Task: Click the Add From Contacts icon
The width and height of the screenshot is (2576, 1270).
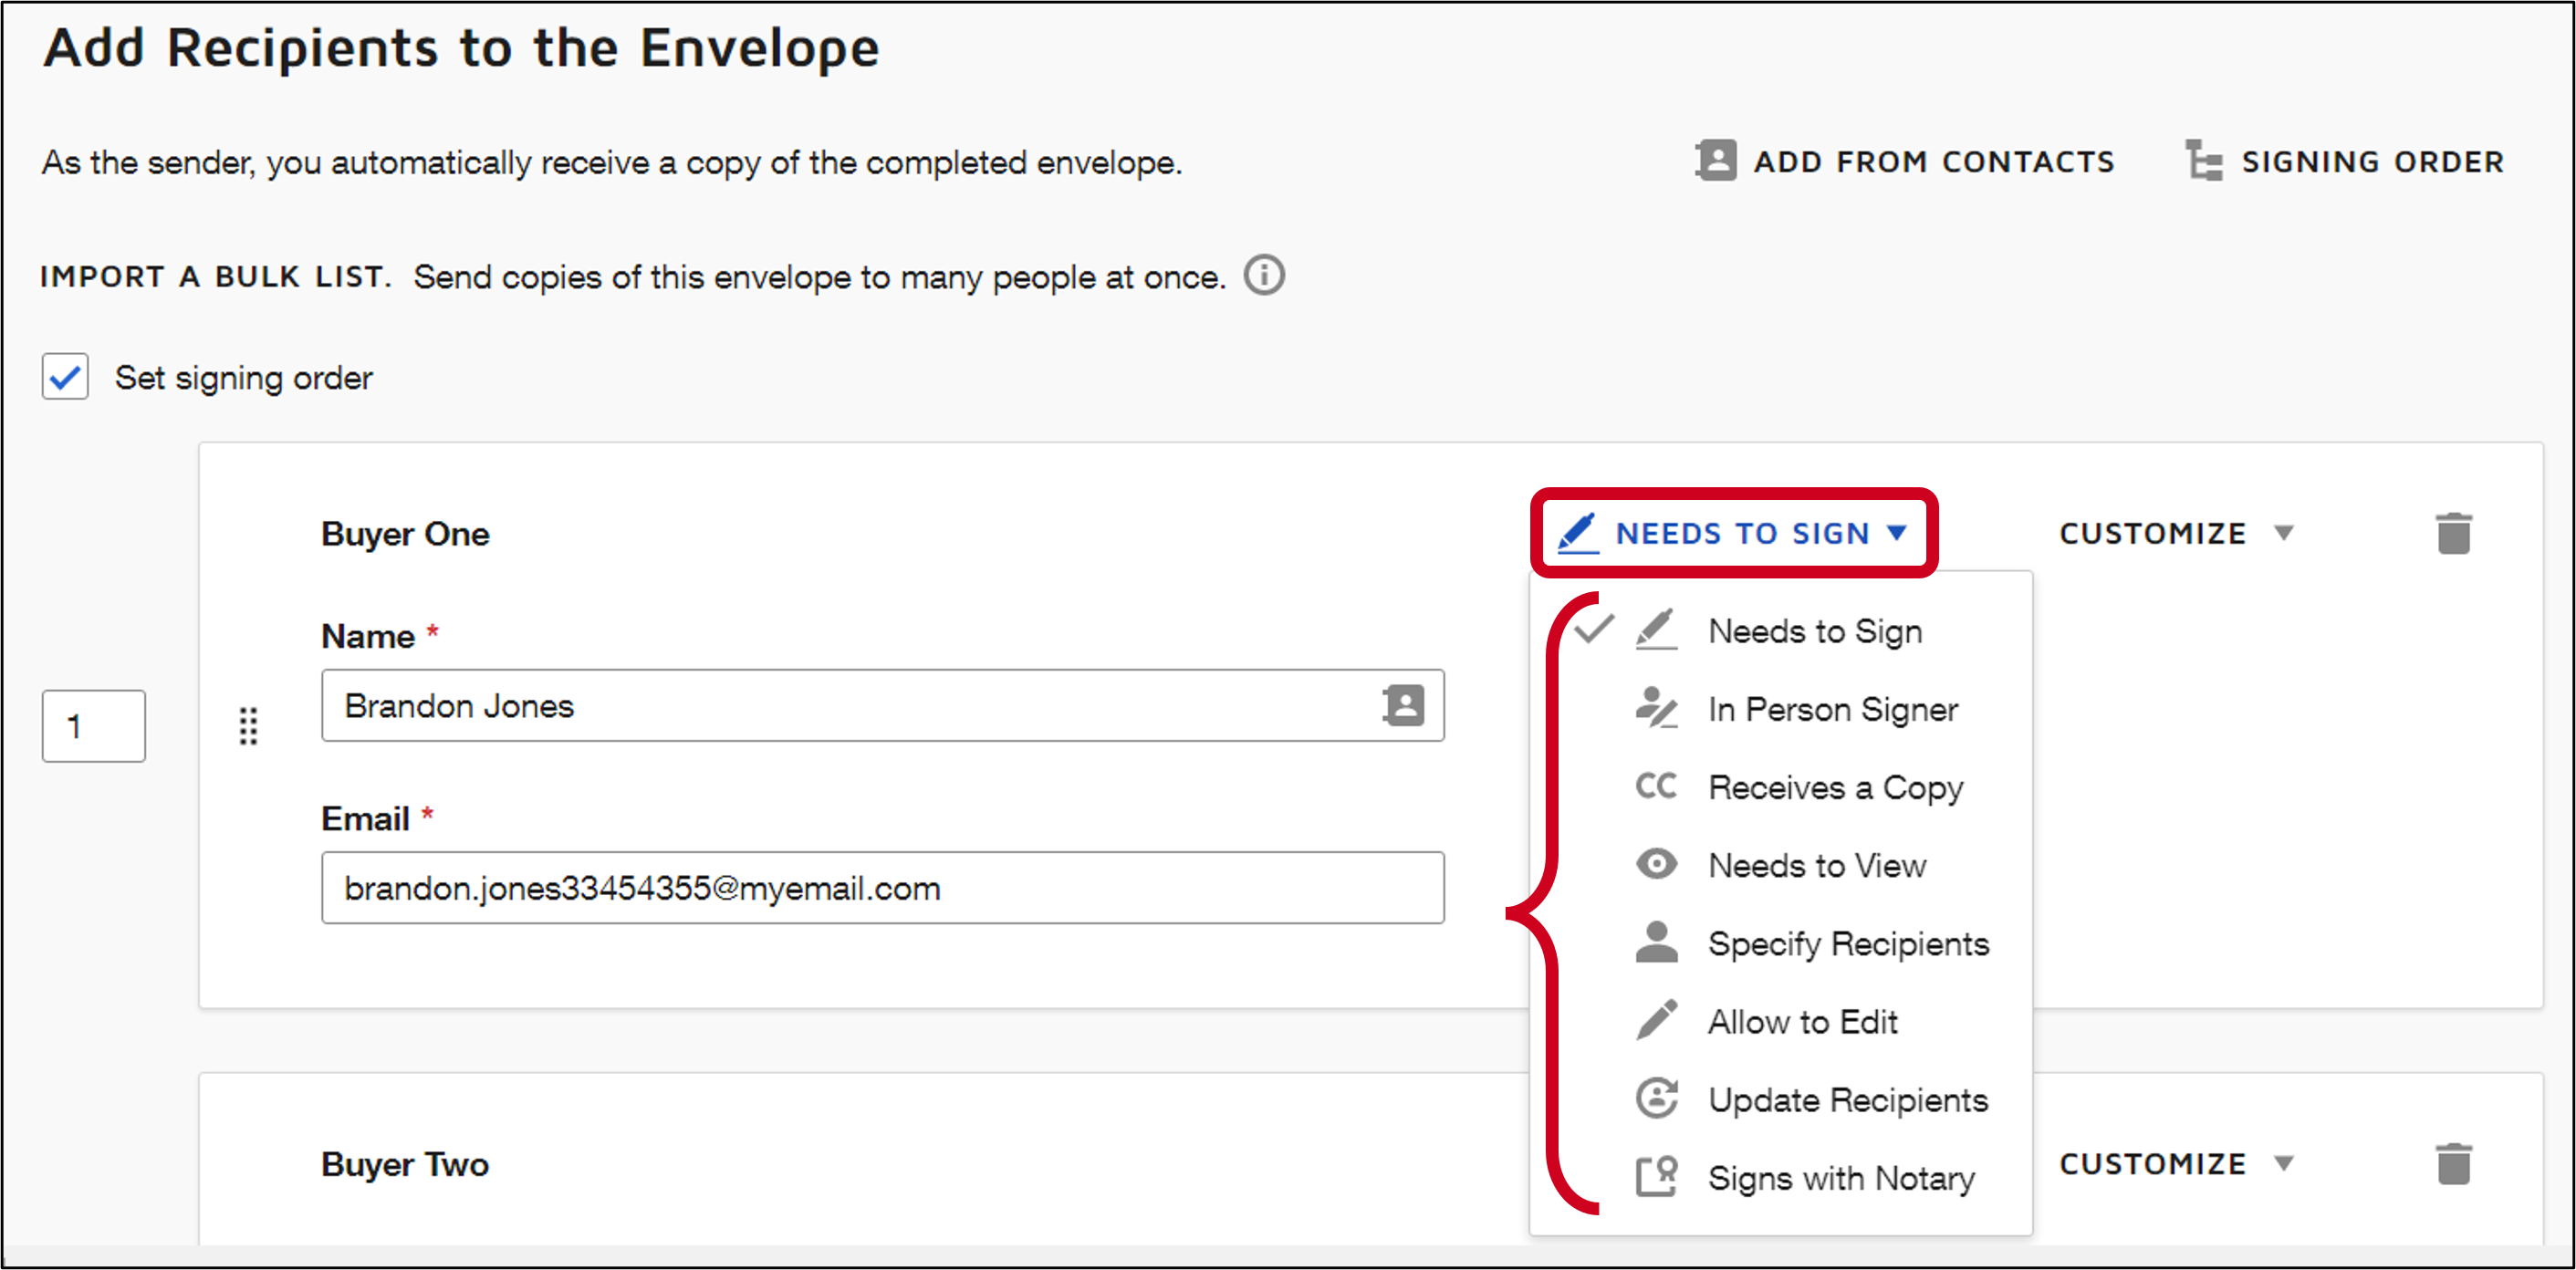Action: (1716, 161)
